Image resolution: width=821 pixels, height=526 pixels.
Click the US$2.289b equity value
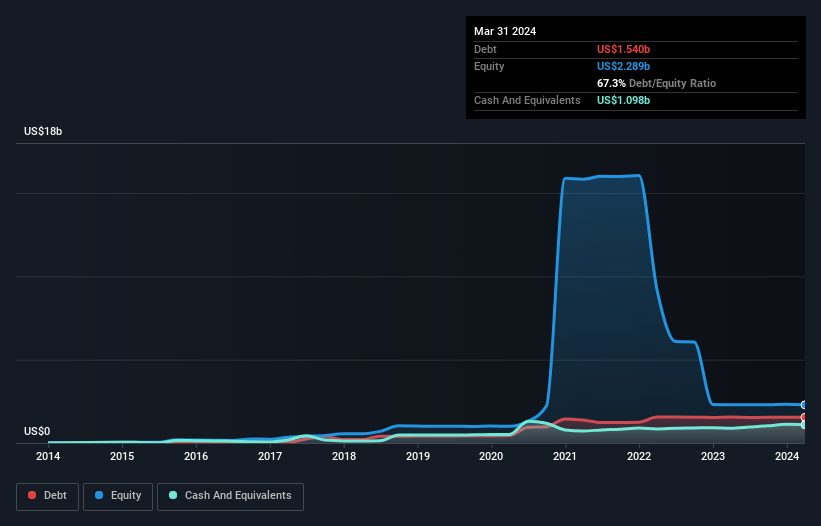623,66
